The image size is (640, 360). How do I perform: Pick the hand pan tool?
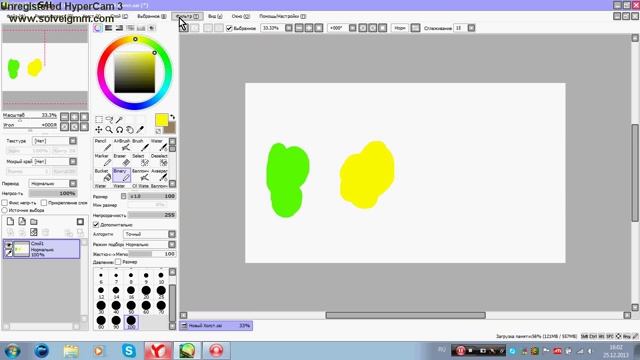pos(130,130)
